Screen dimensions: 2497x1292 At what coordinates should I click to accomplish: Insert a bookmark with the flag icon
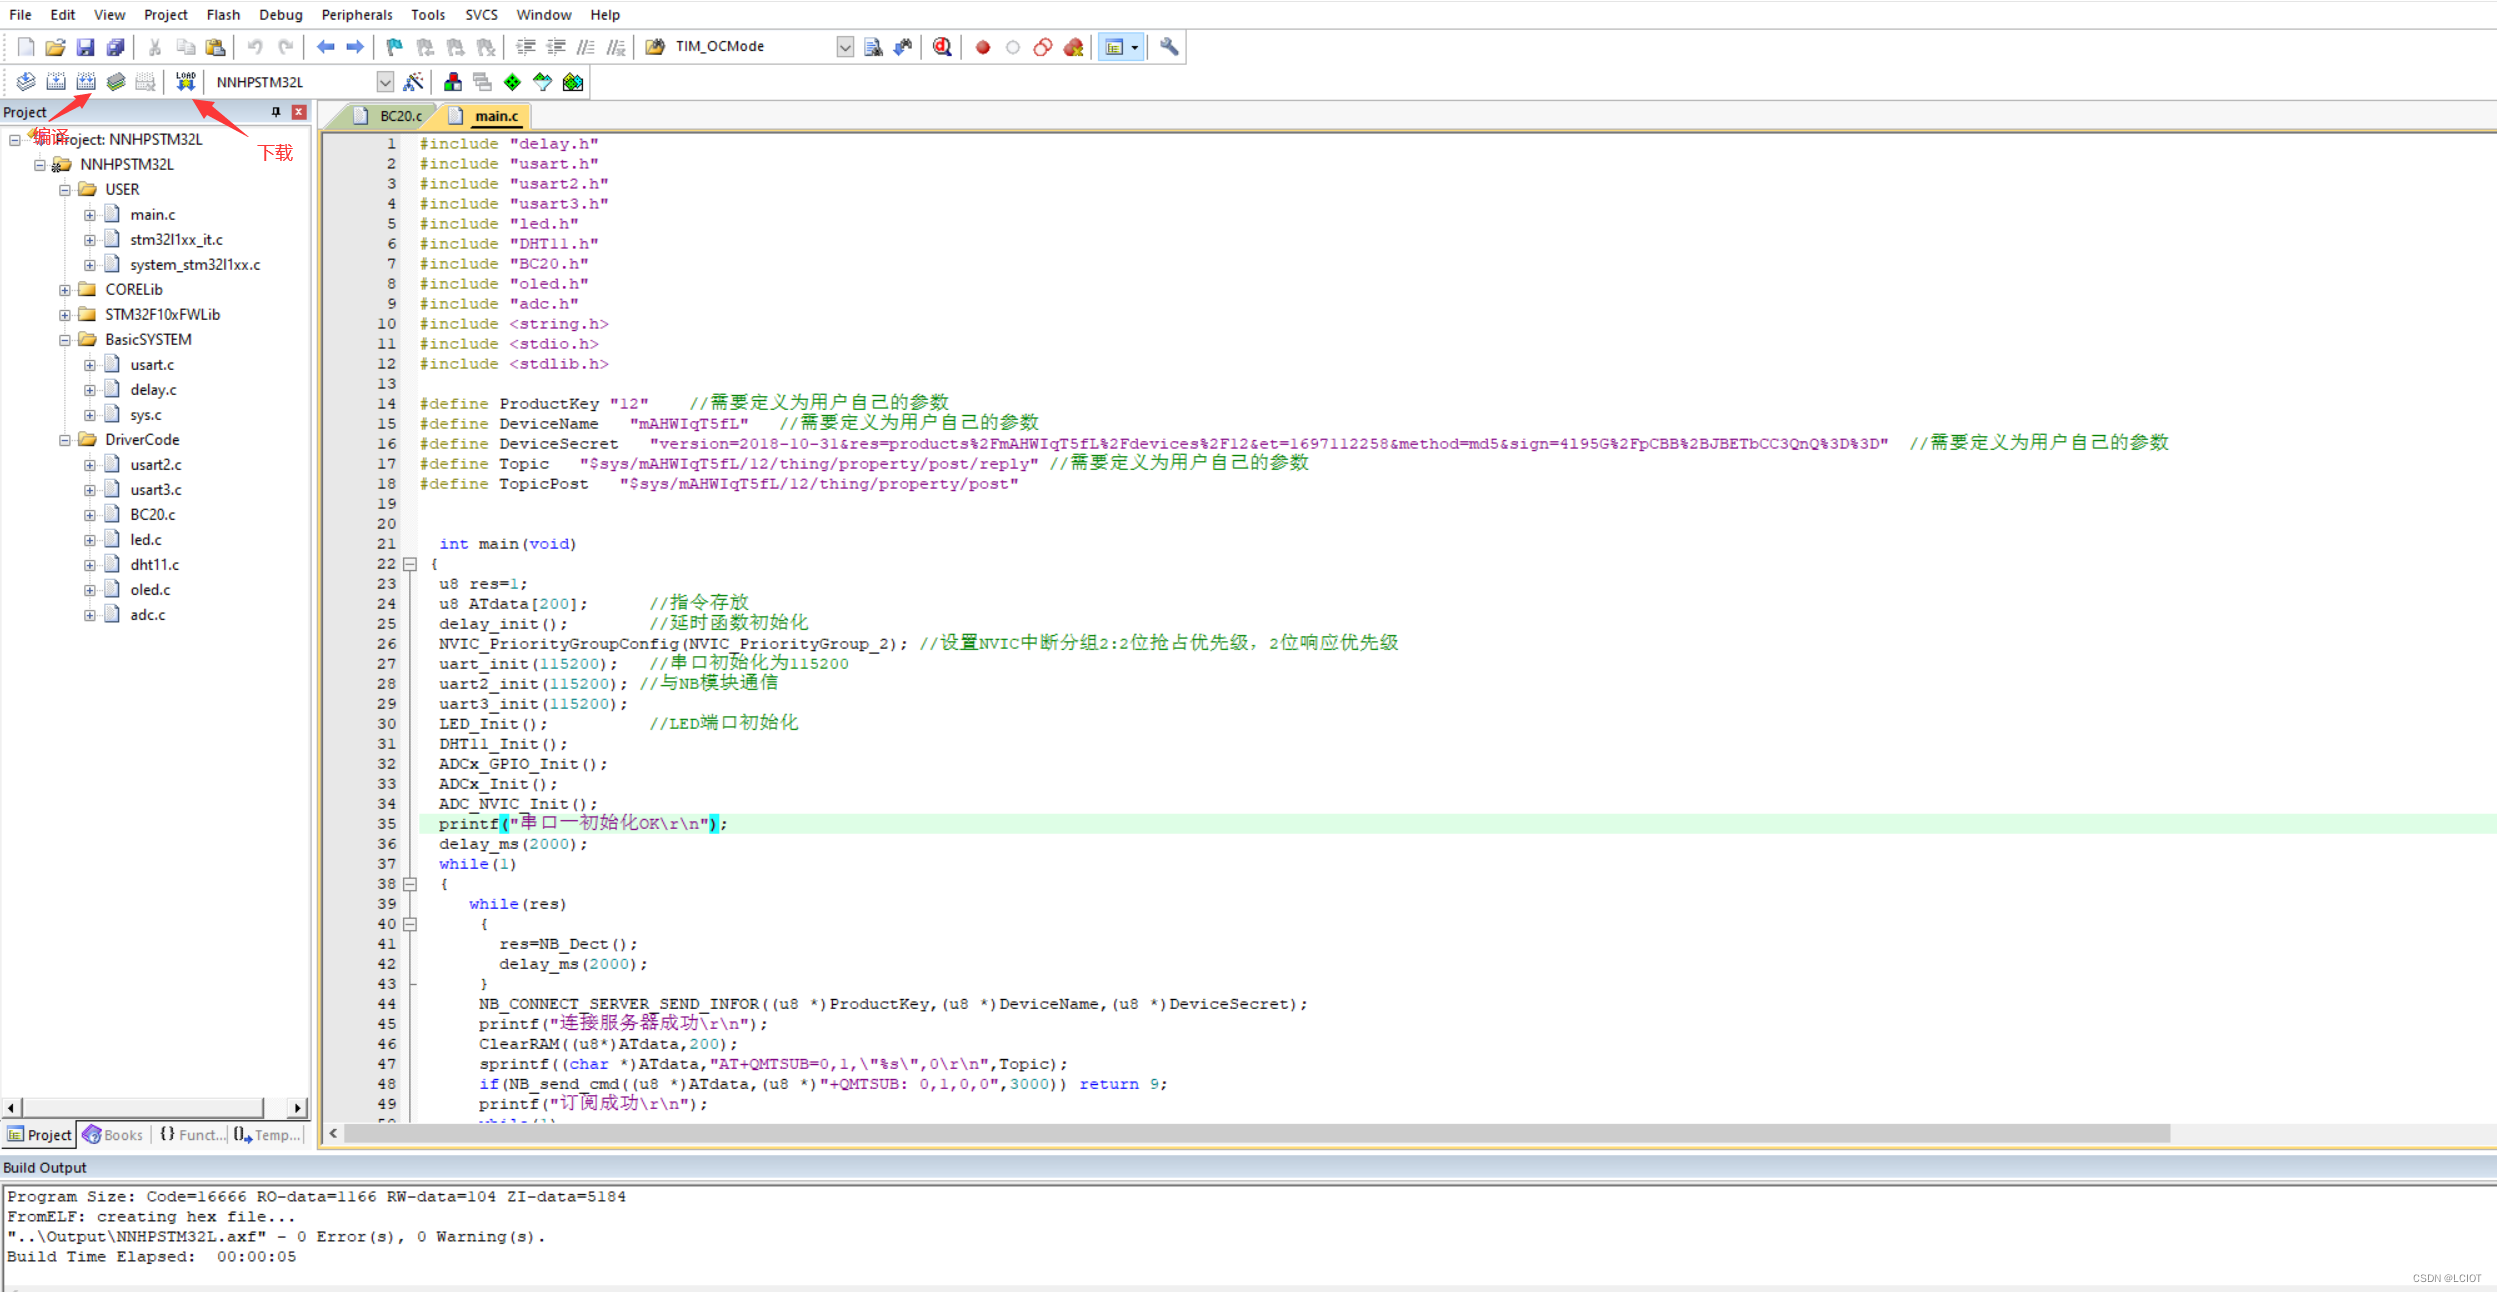[x=394, y=47]
